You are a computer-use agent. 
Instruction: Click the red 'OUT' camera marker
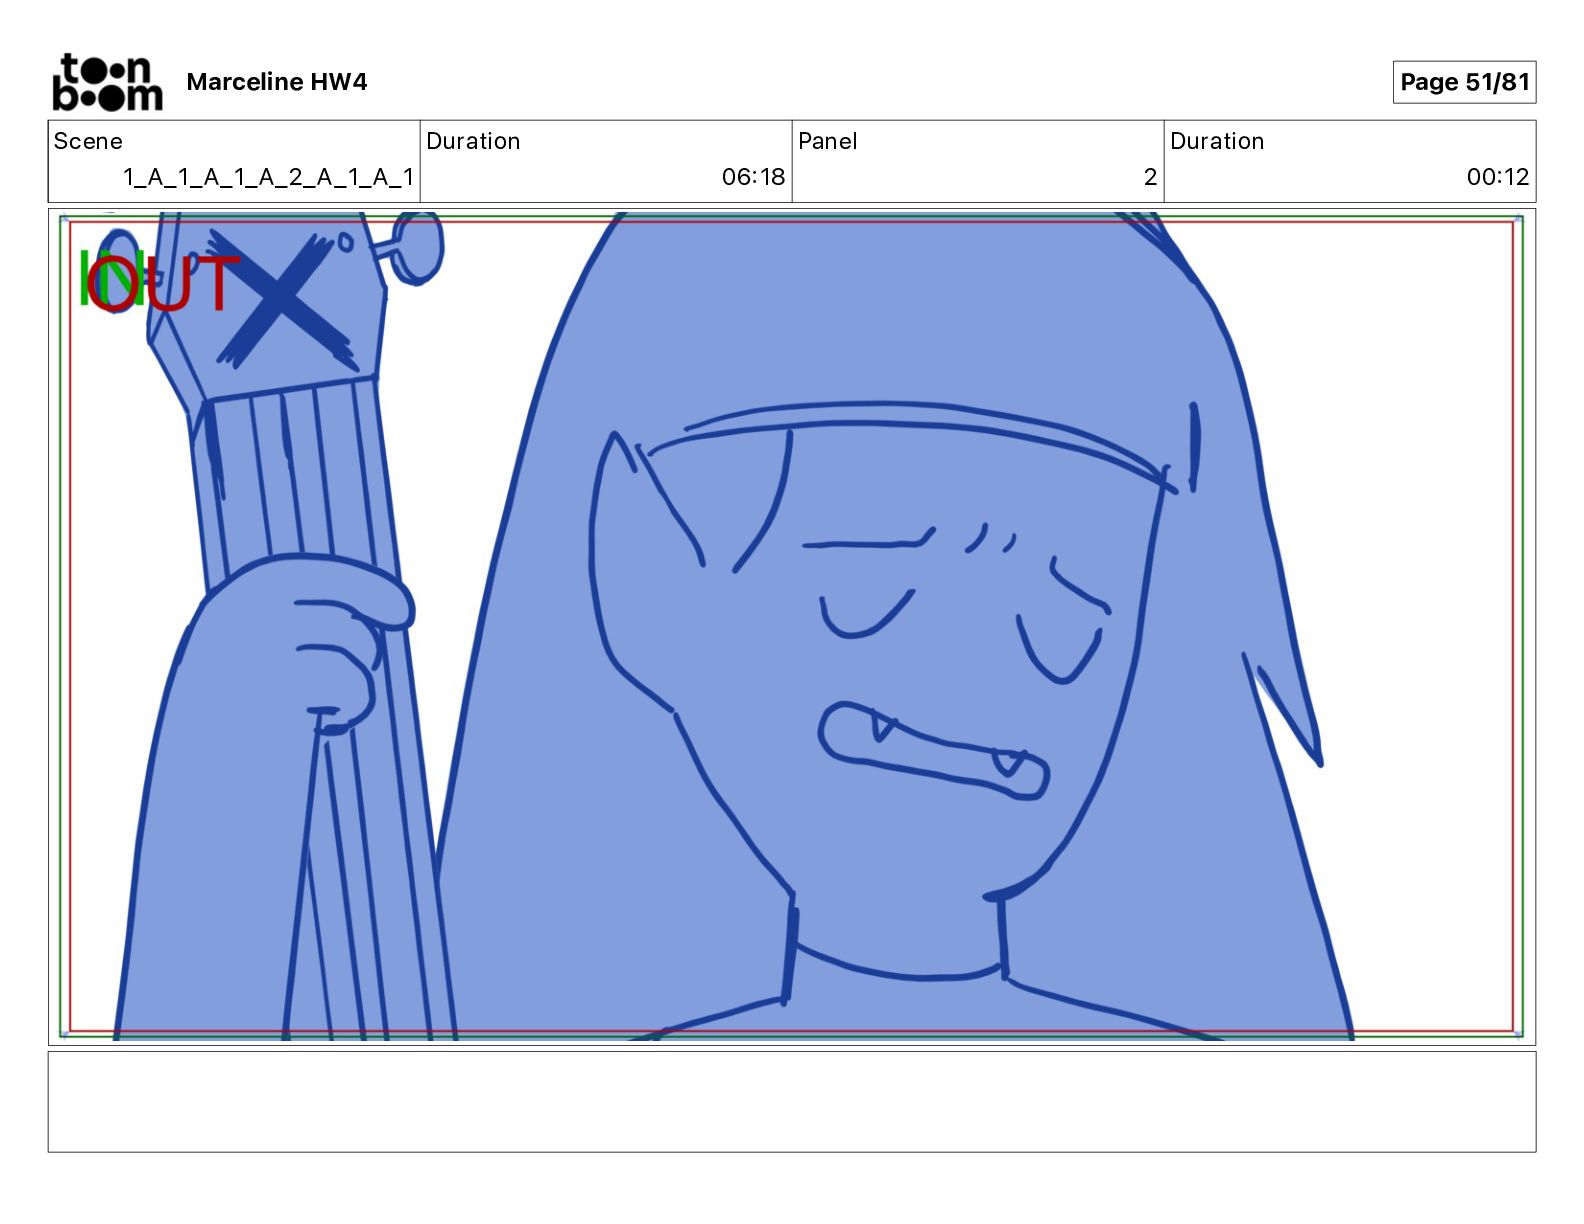(164, 283)
